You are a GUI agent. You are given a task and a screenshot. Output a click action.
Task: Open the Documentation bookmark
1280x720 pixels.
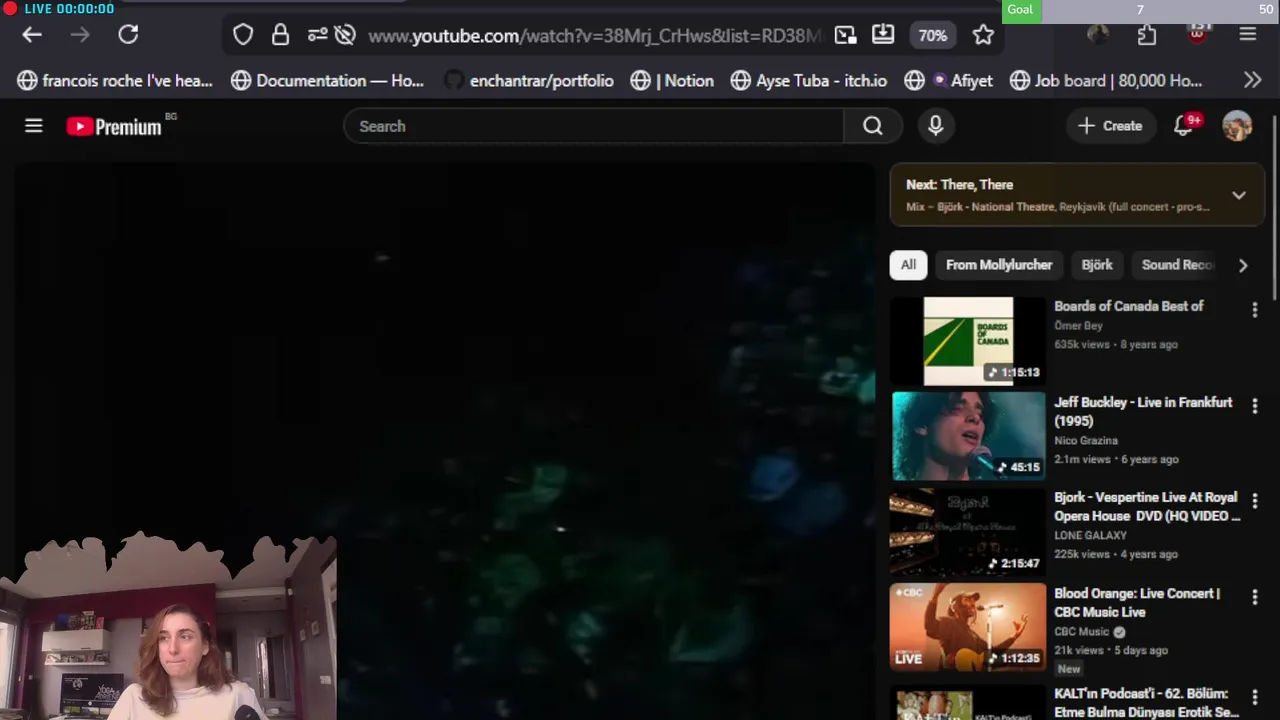pyautogui.click(x=327, y=81)
